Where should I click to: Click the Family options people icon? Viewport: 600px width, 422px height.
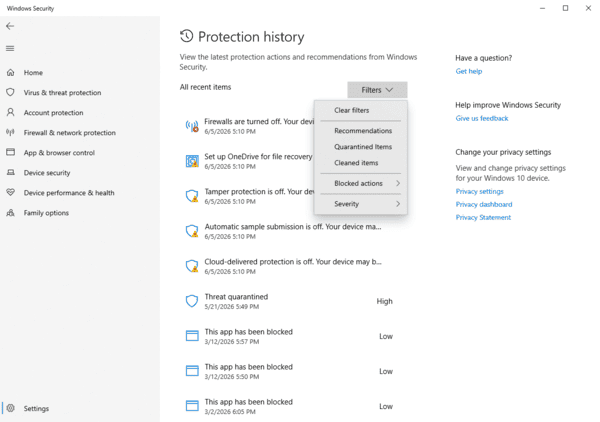(x=11, y=213)
